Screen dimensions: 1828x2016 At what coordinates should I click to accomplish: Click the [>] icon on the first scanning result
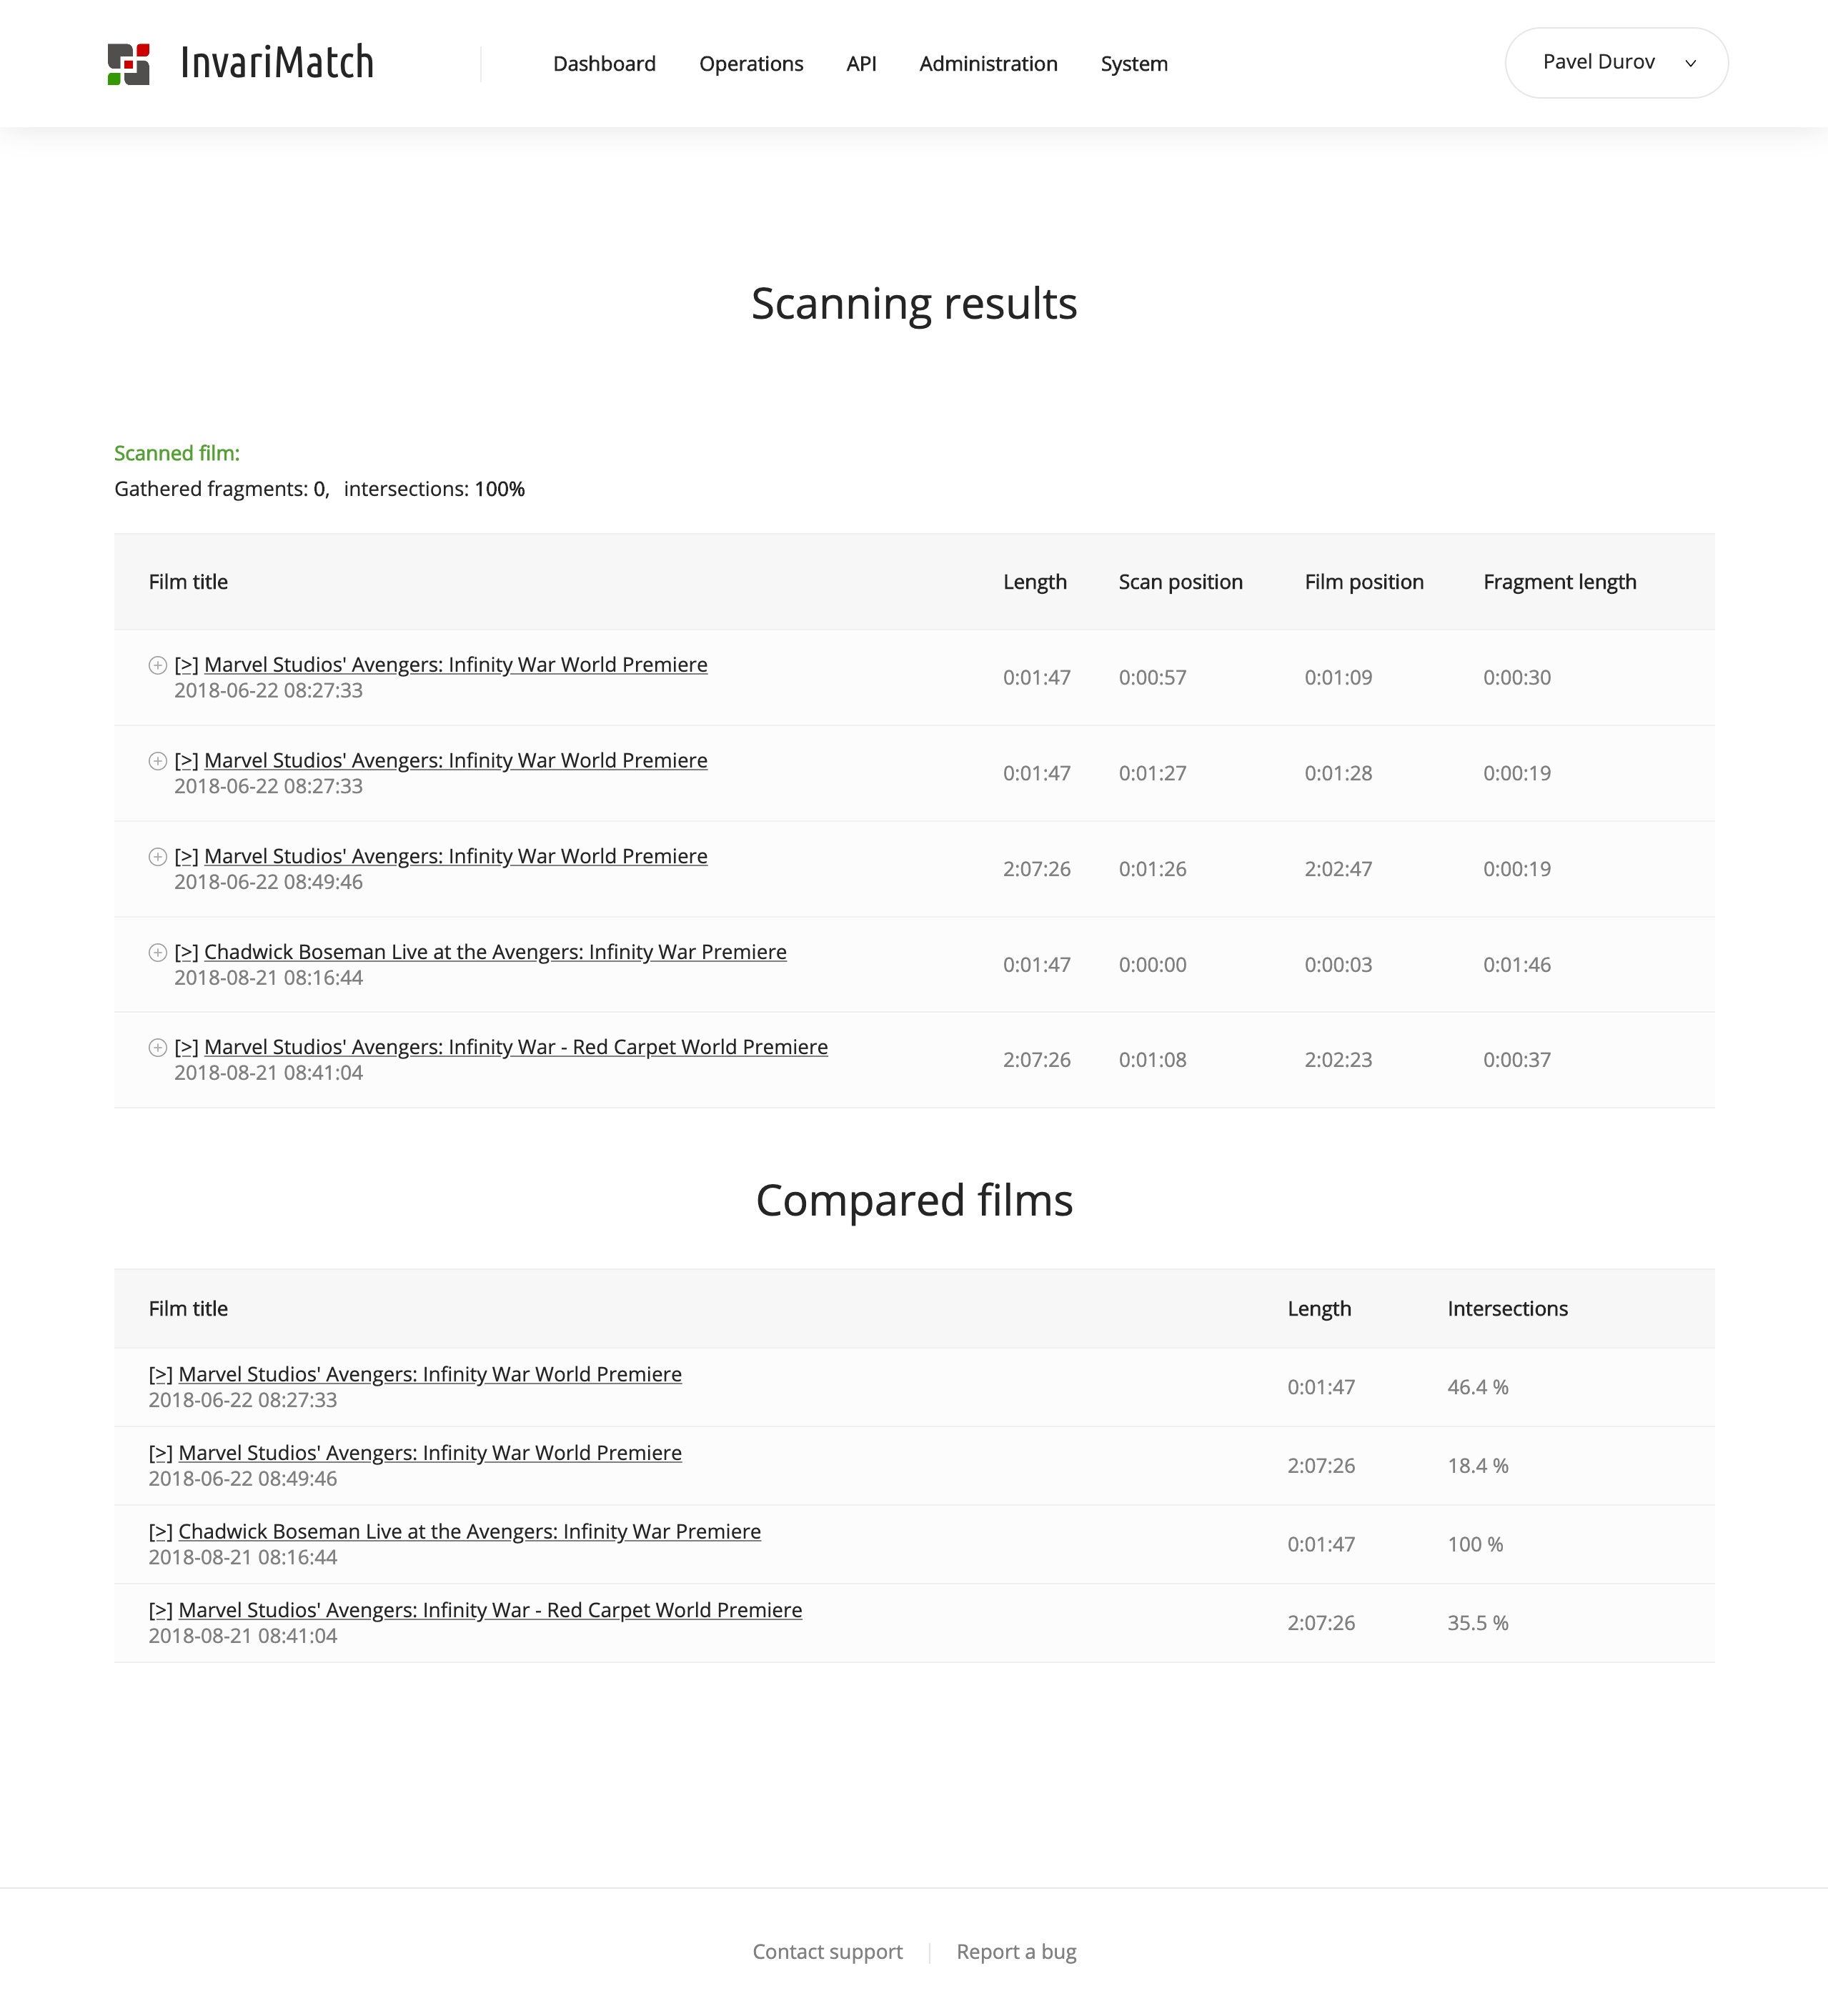186,665
